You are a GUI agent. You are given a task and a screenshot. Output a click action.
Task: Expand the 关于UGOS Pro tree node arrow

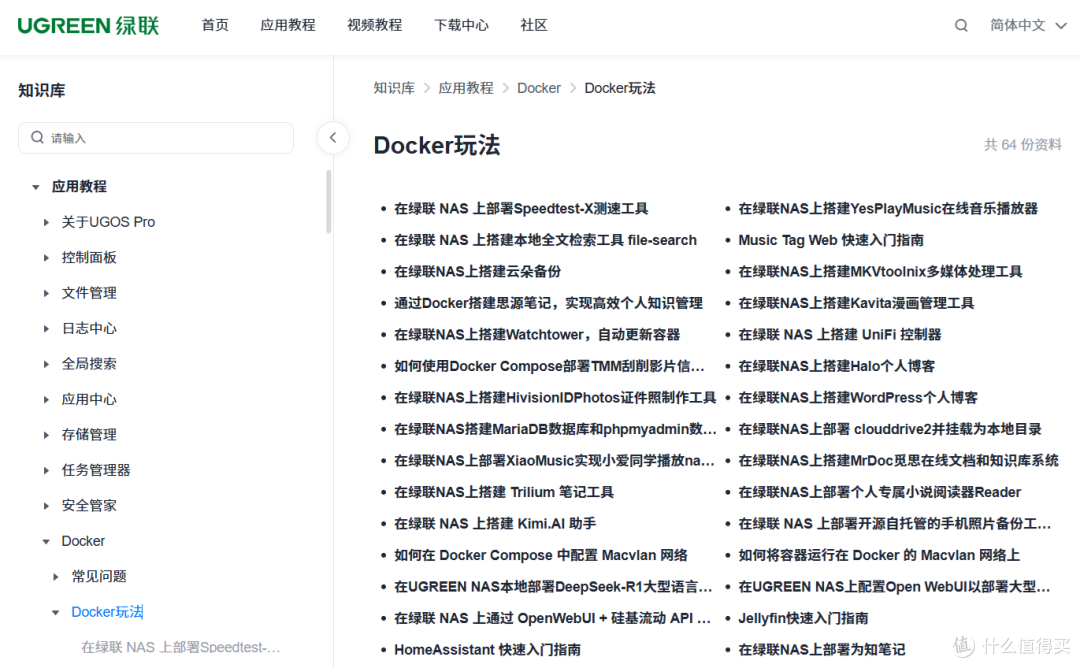[46, 222]
